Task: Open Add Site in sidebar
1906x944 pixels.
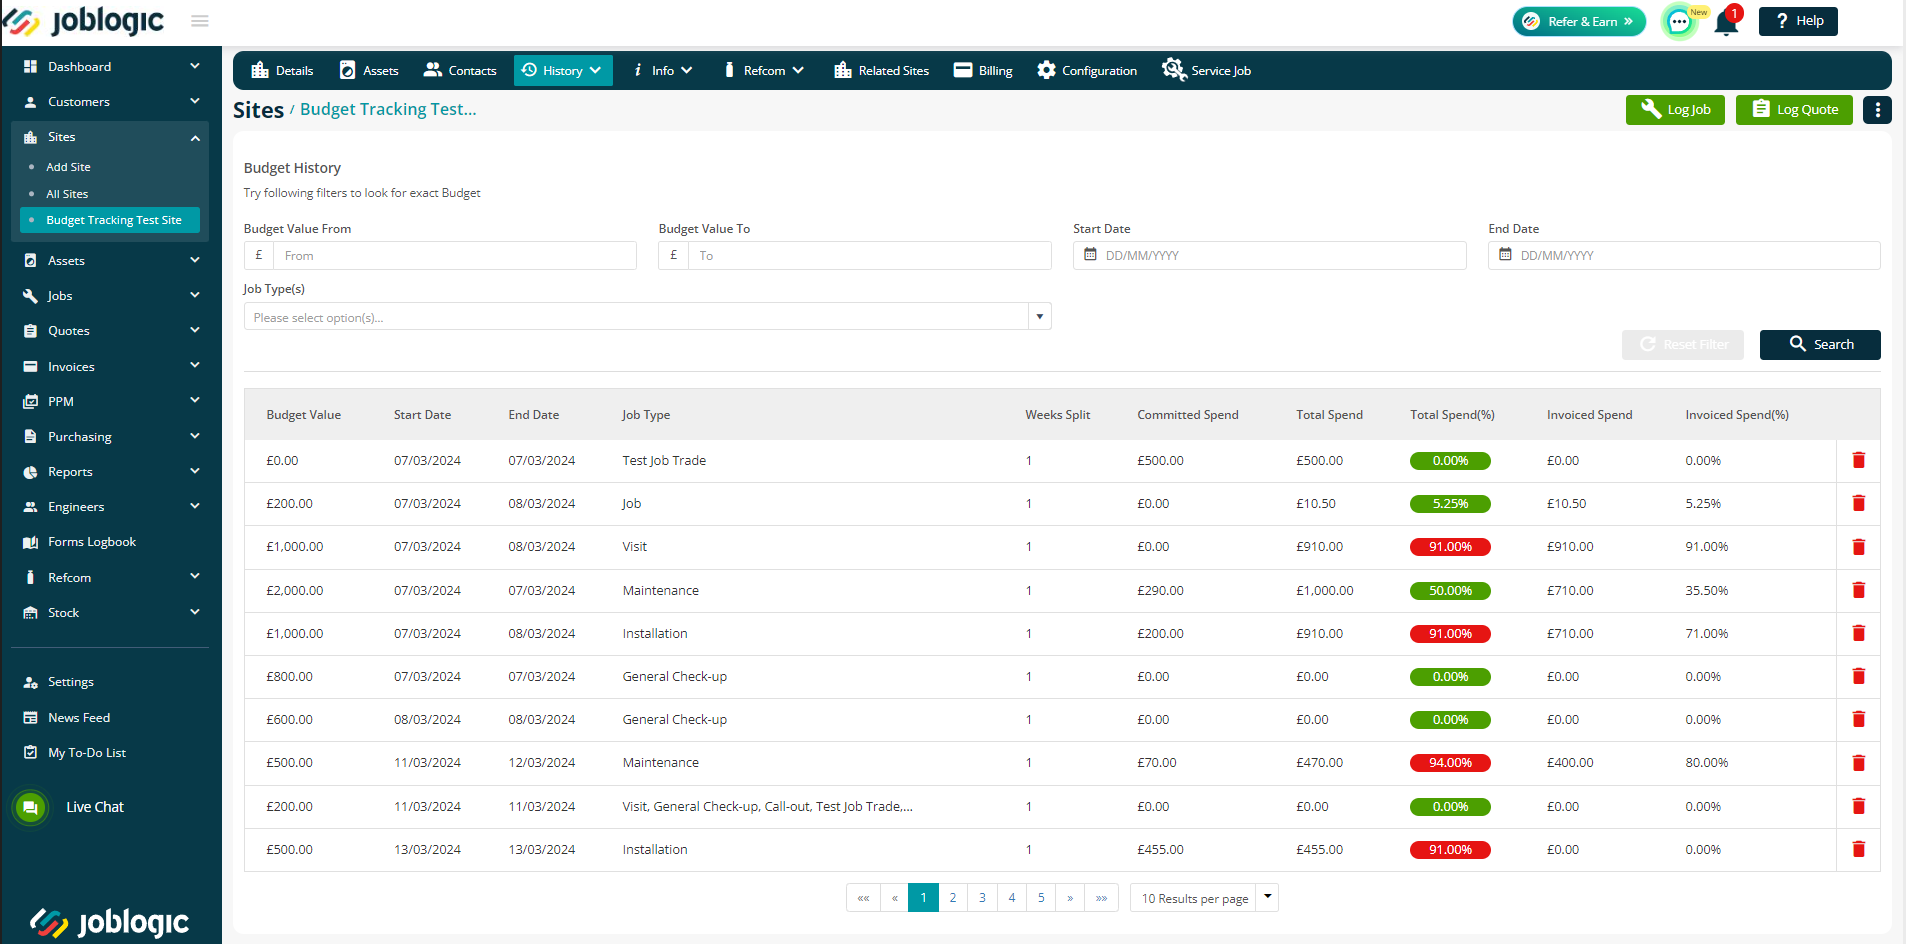Action: point(68,167)
